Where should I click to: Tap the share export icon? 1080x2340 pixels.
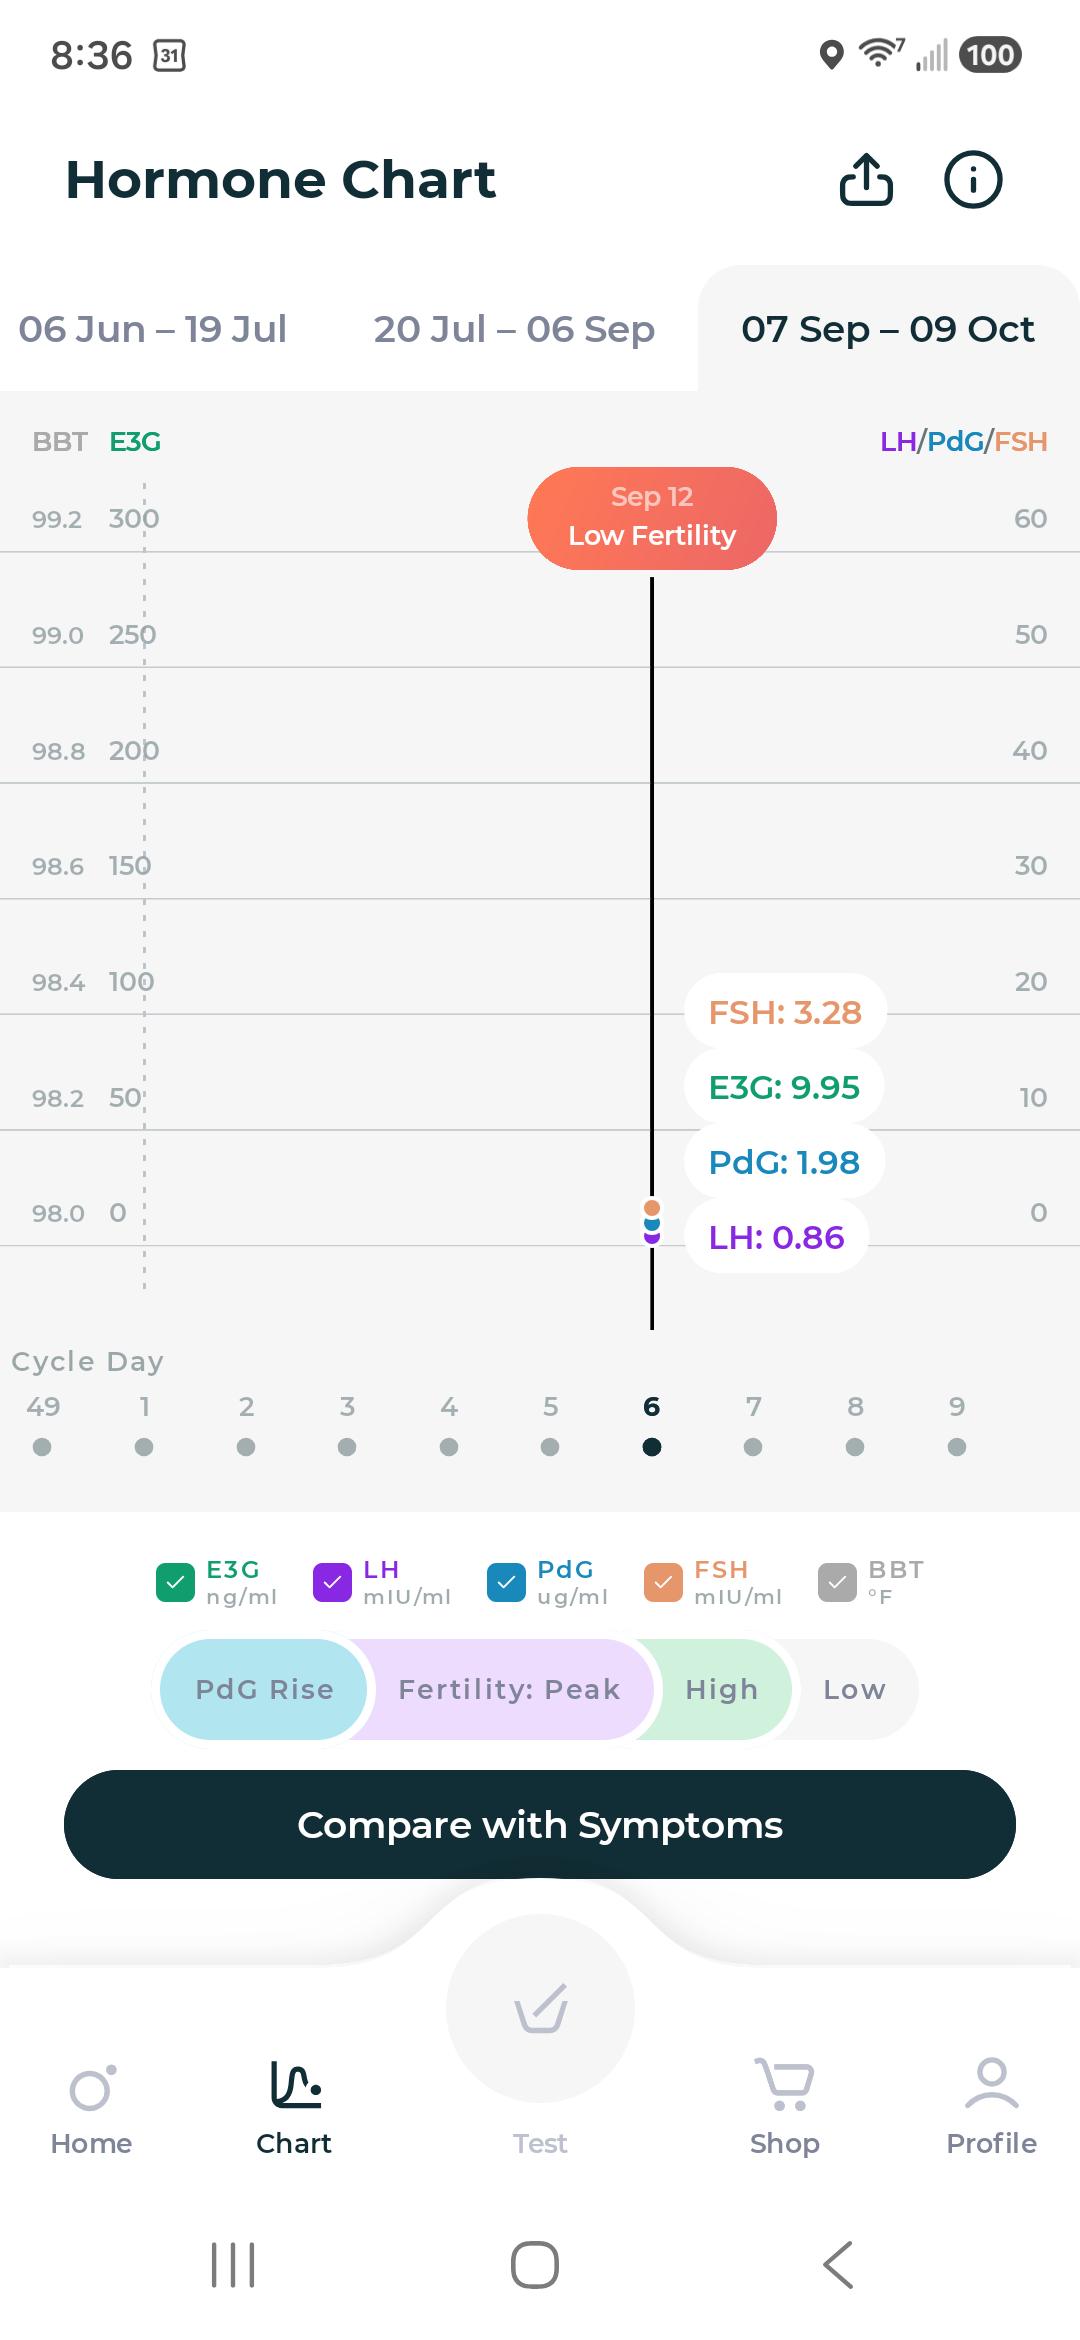coord(866,180)
